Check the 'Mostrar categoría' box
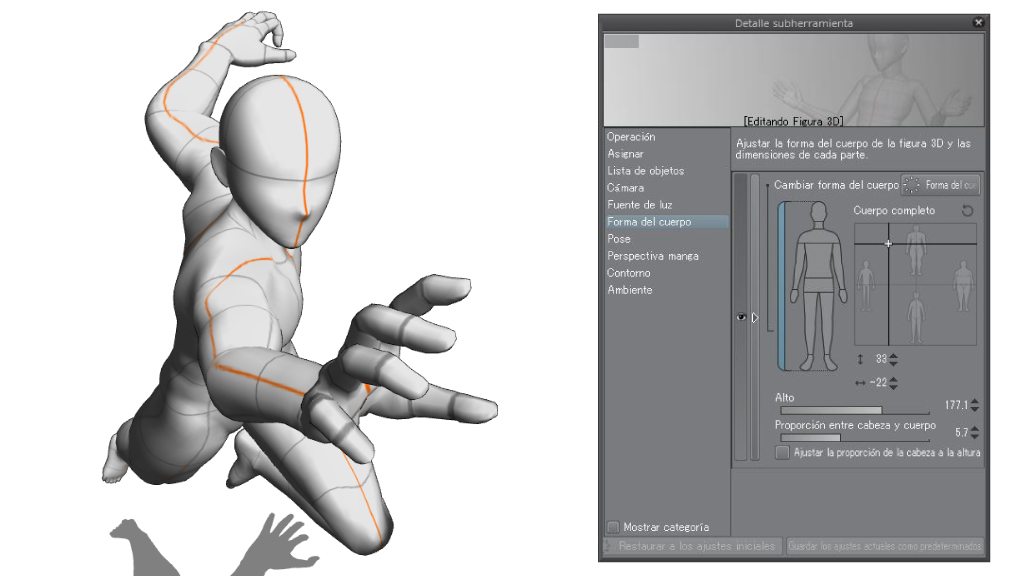Image resolution: width=1024 pixels, height=576 pixels. click(613, 527)
